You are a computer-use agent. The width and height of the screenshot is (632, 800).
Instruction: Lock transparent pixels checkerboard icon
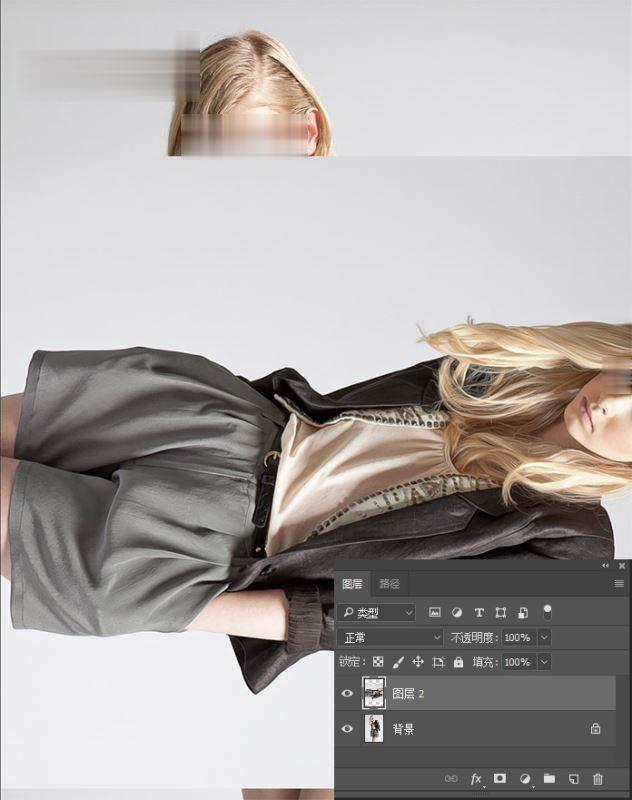coord(378,662)
